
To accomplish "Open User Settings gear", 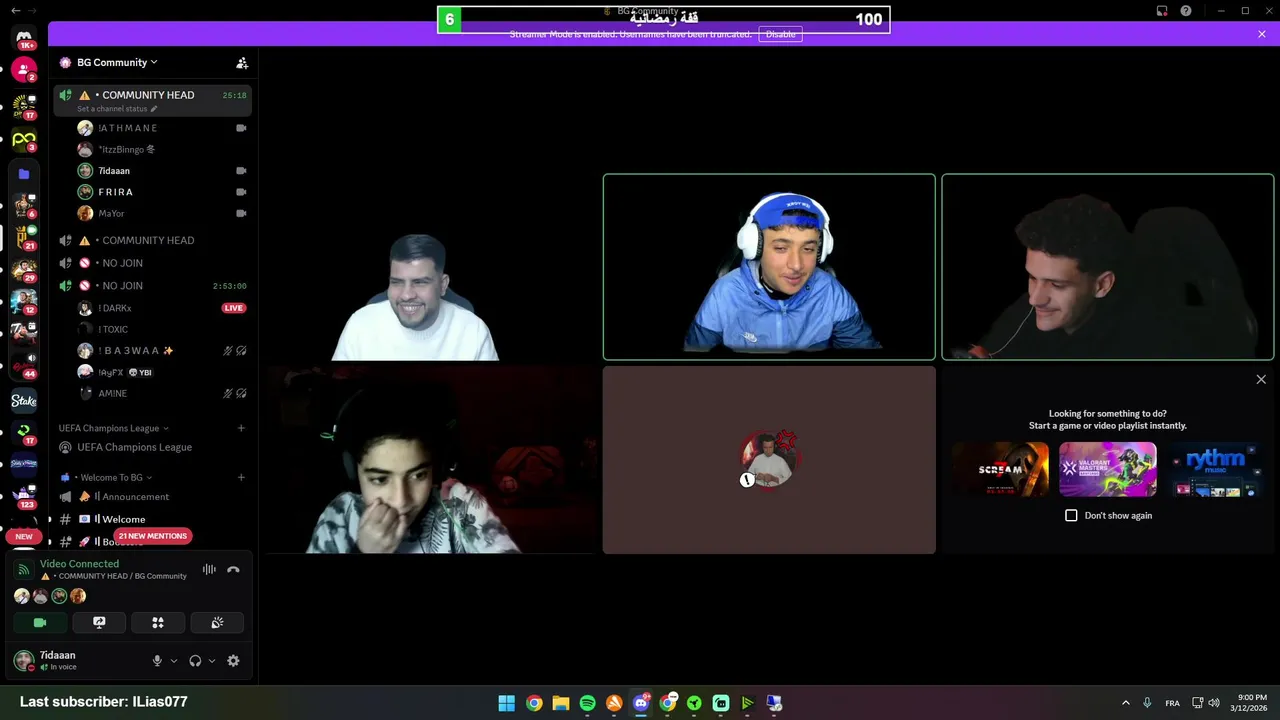I will (x=233, y=661).
